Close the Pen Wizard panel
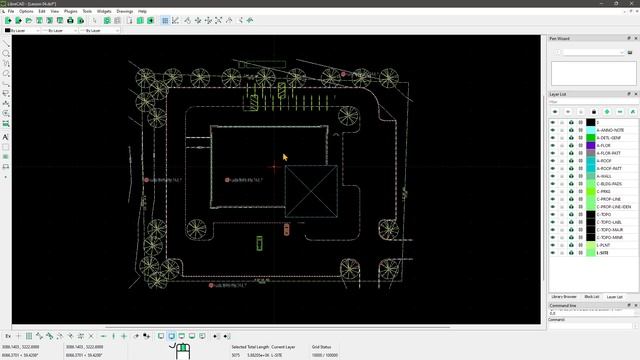Image resolution: width=640 pixels, height=360 pixels. (x=636, y=38)
